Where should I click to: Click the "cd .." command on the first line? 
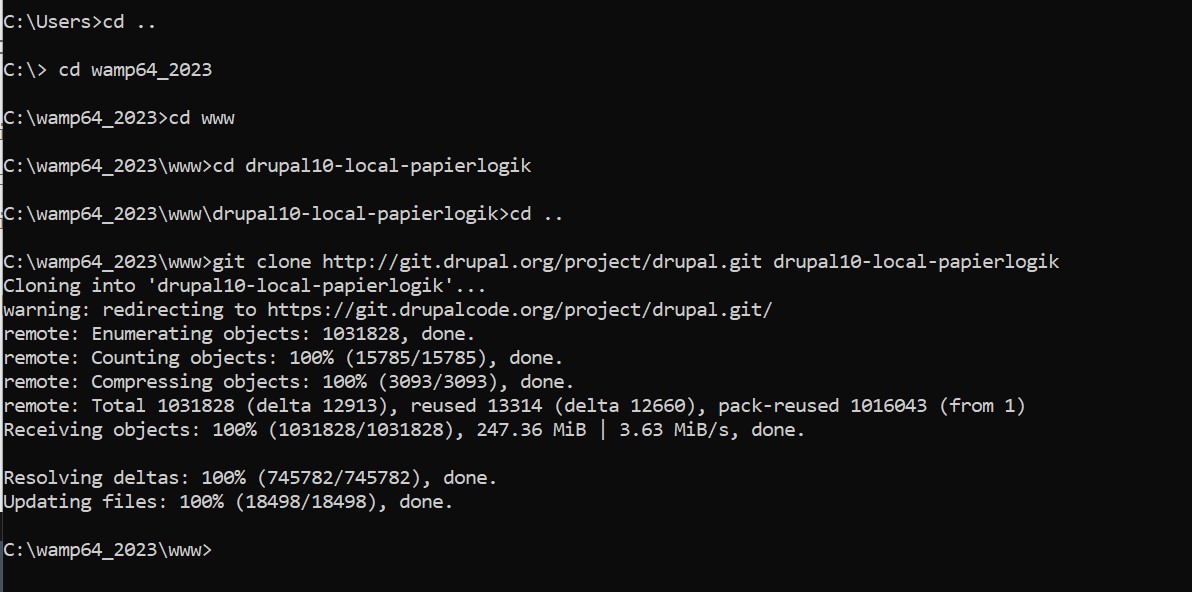coord(128,22)
